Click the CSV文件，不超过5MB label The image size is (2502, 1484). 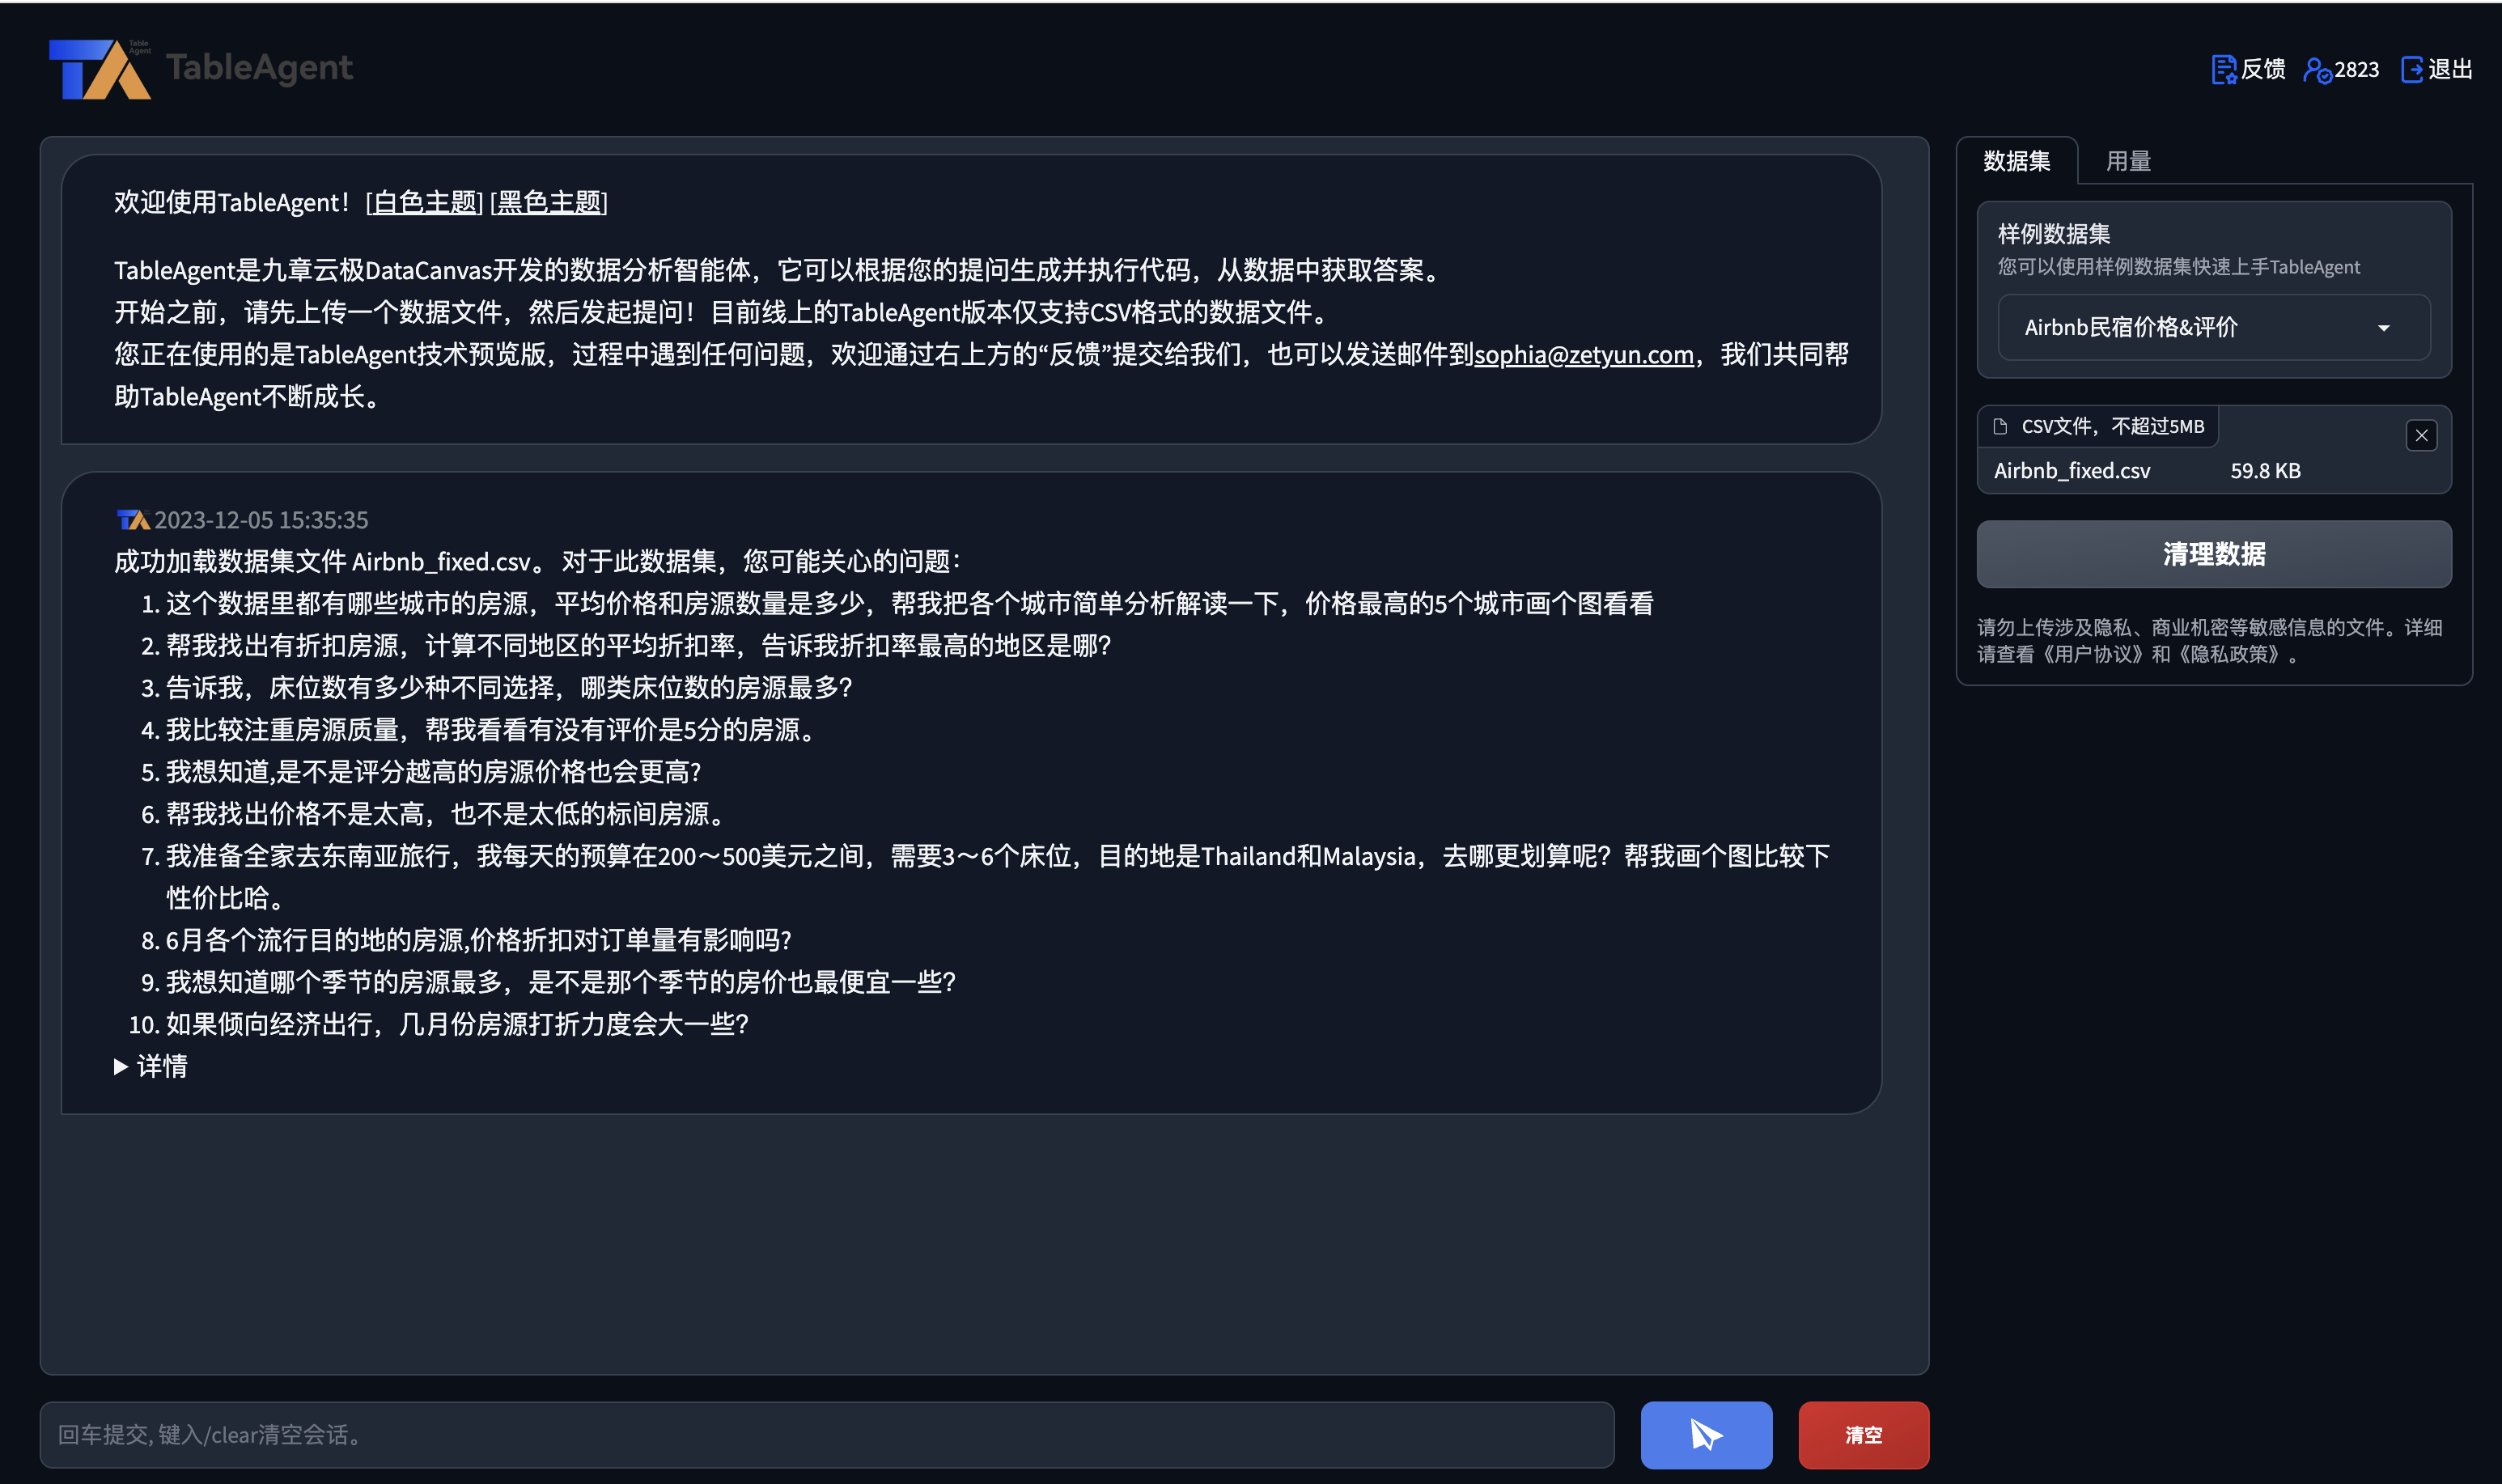(x=2112, y=426)
